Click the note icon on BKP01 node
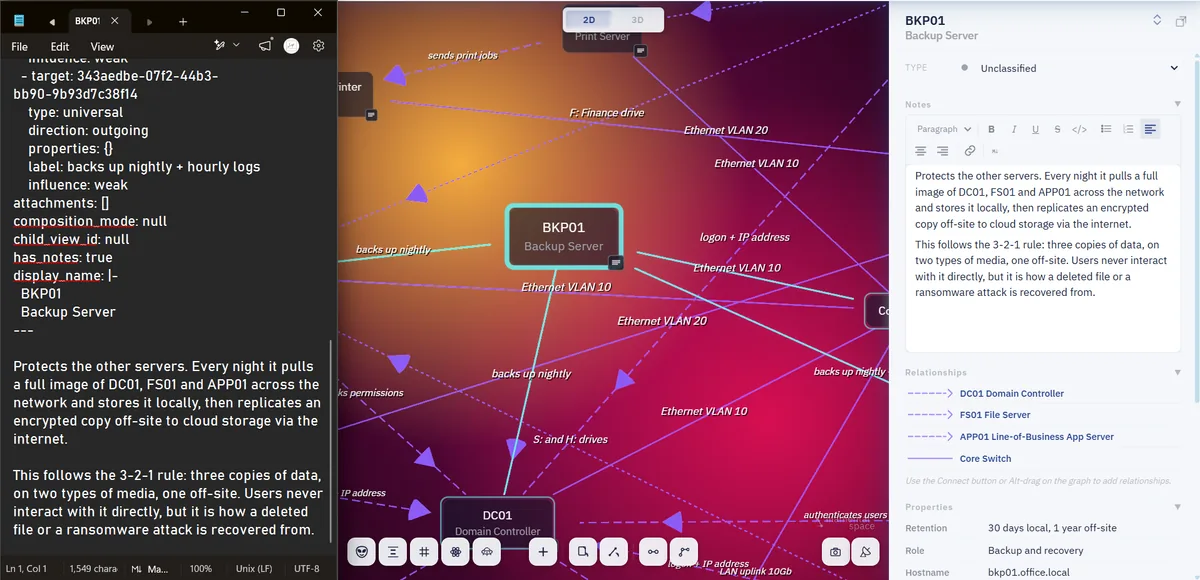The image size is (1200, 580). [x=616, y=262]
